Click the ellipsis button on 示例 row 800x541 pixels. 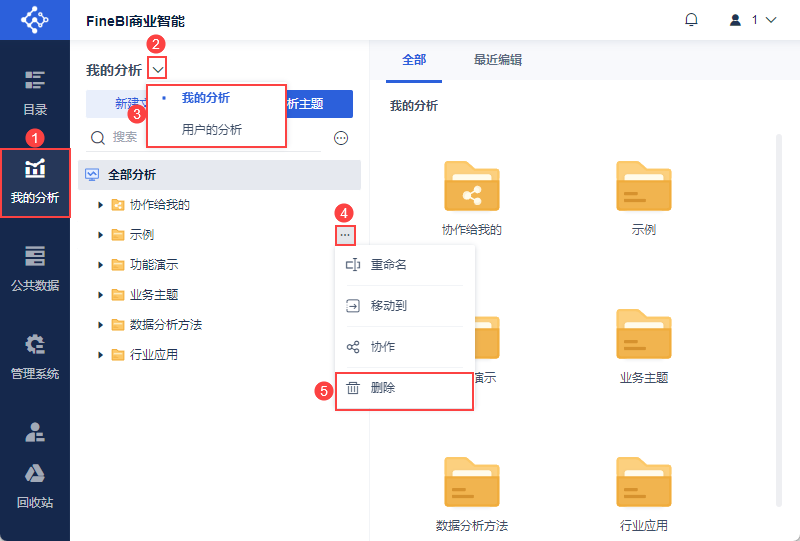point(345,235)
